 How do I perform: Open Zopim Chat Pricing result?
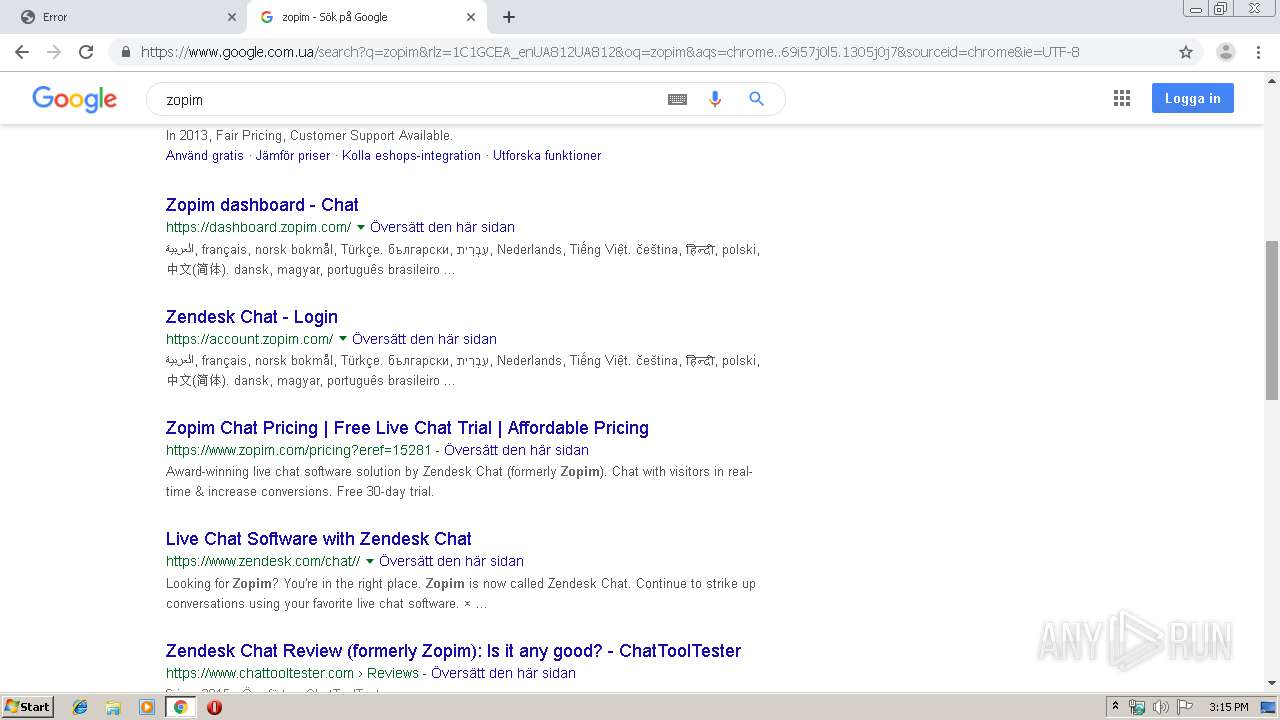point(407,427)
